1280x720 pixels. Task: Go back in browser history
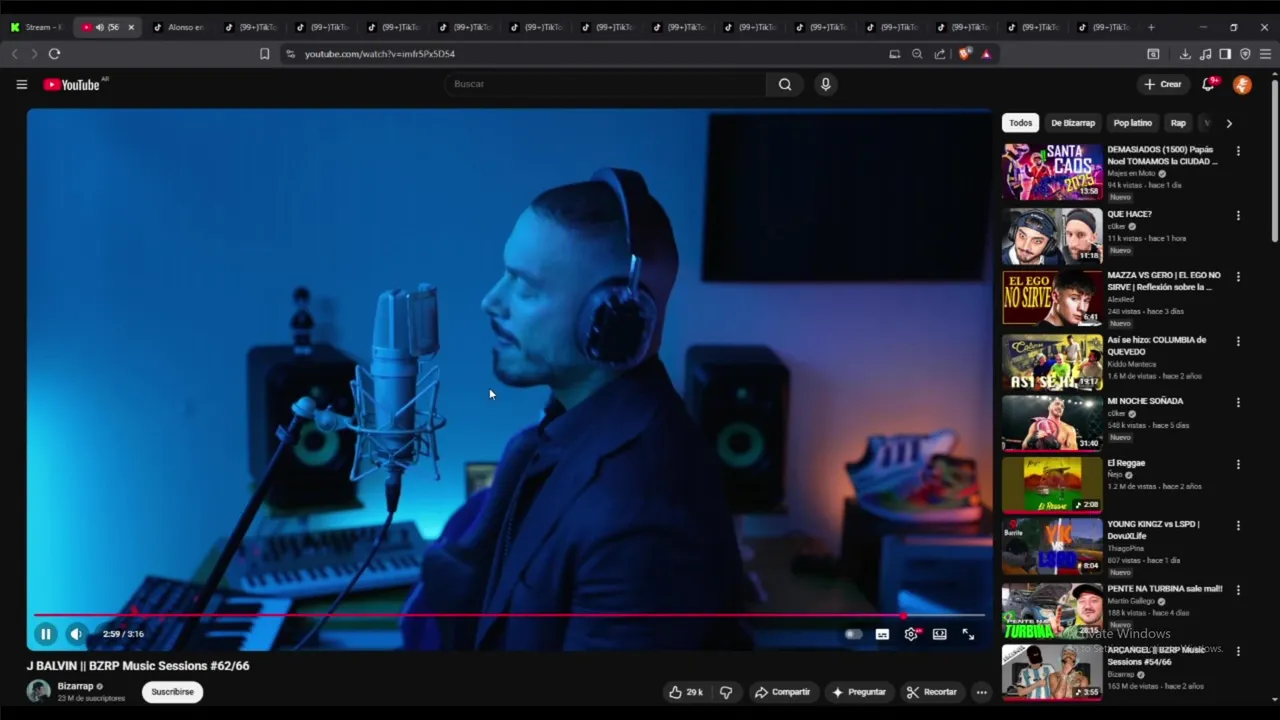pyautogui.click(x=14, y=54)
